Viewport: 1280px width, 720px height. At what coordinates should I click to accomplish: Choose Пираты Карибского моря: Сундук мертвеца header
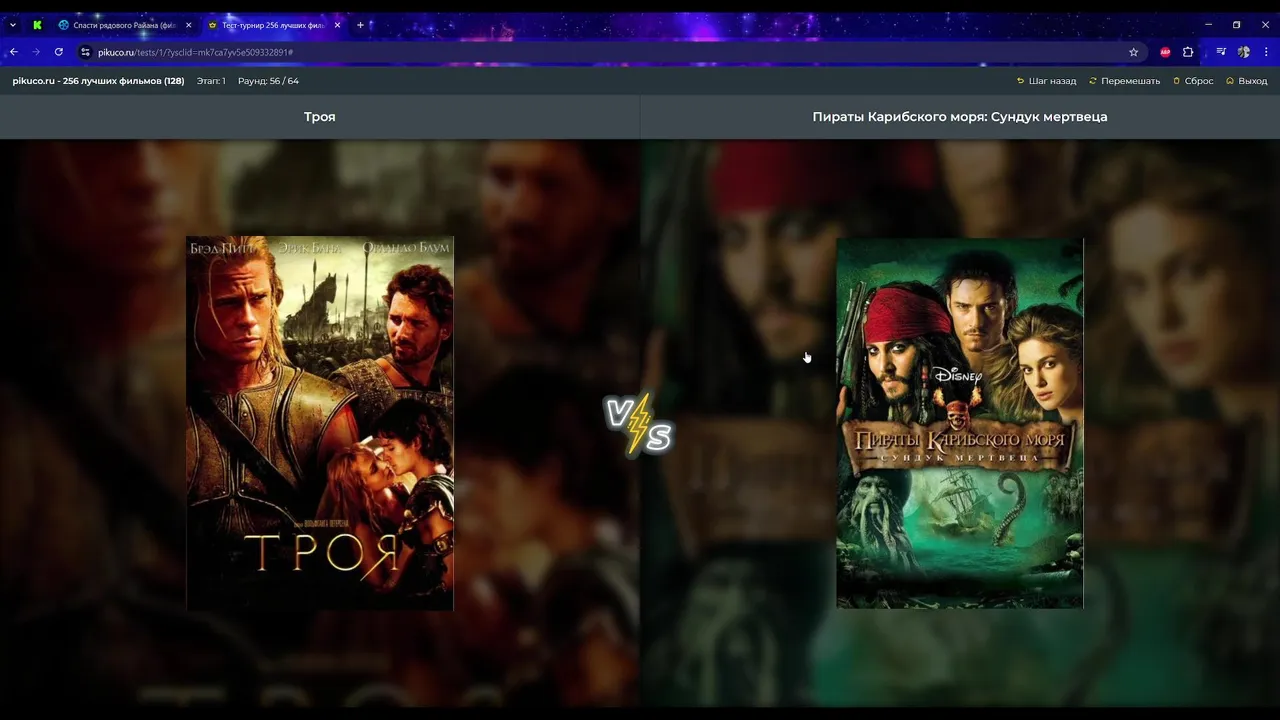coord(960,117)
